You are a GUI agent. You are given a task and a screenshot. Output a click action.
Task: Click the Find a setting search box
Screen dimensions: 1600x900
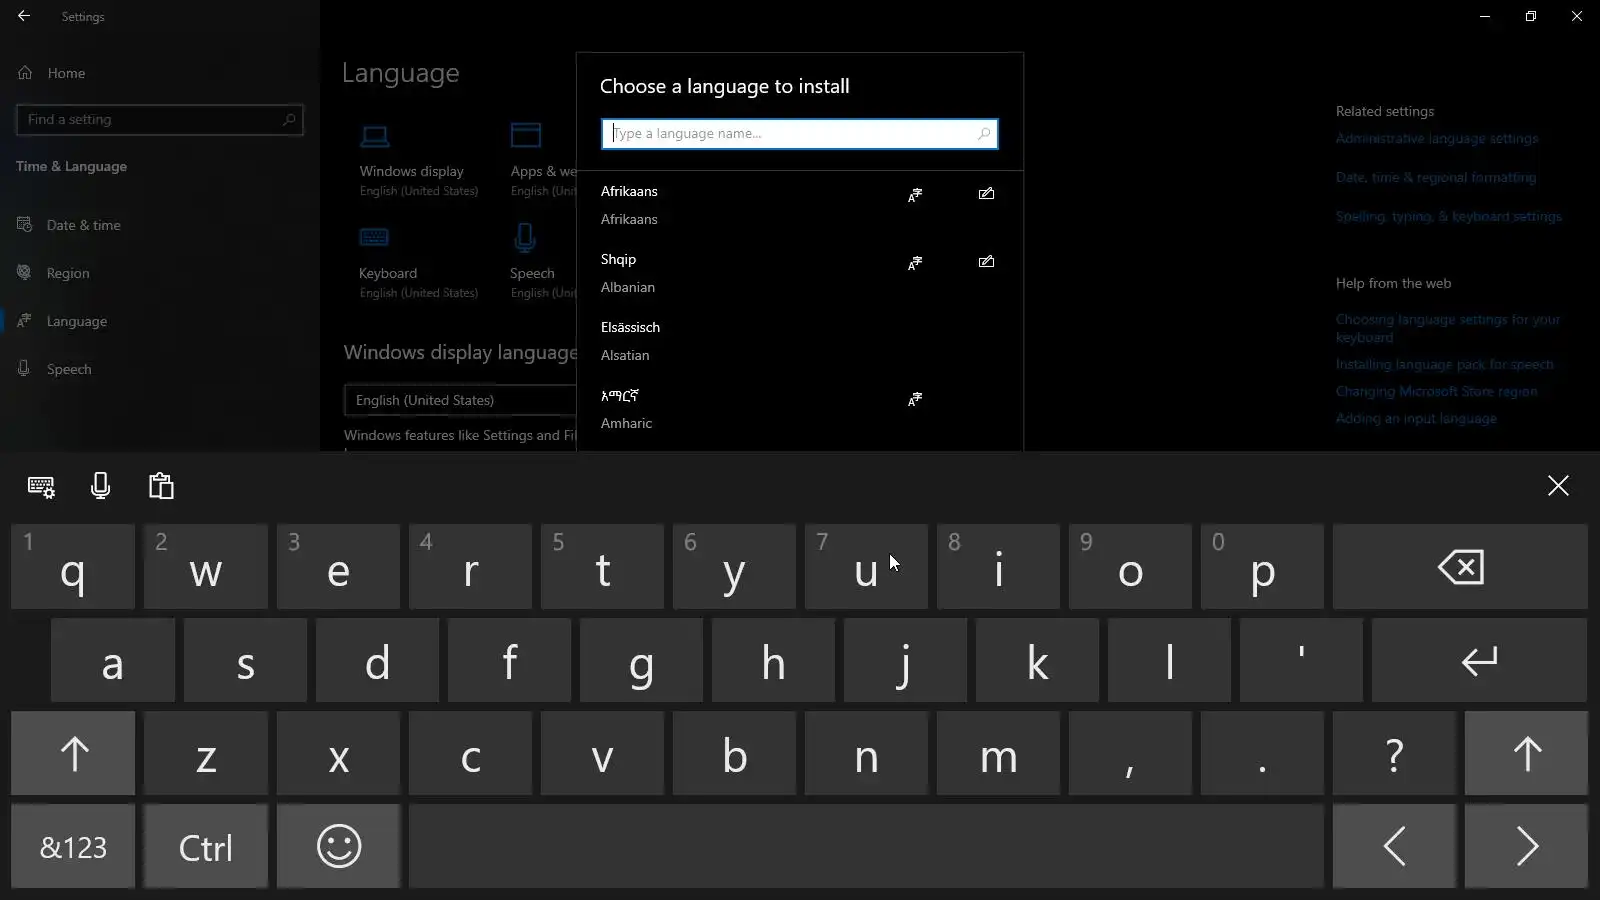pos(160,119)
